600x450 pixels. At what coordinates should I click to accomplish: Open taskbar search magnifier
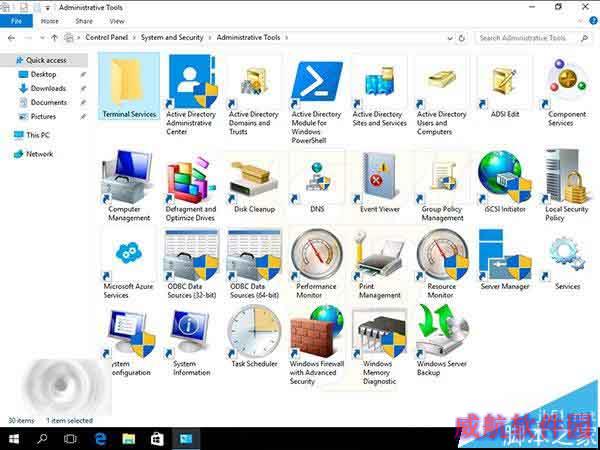coord(42,439)
